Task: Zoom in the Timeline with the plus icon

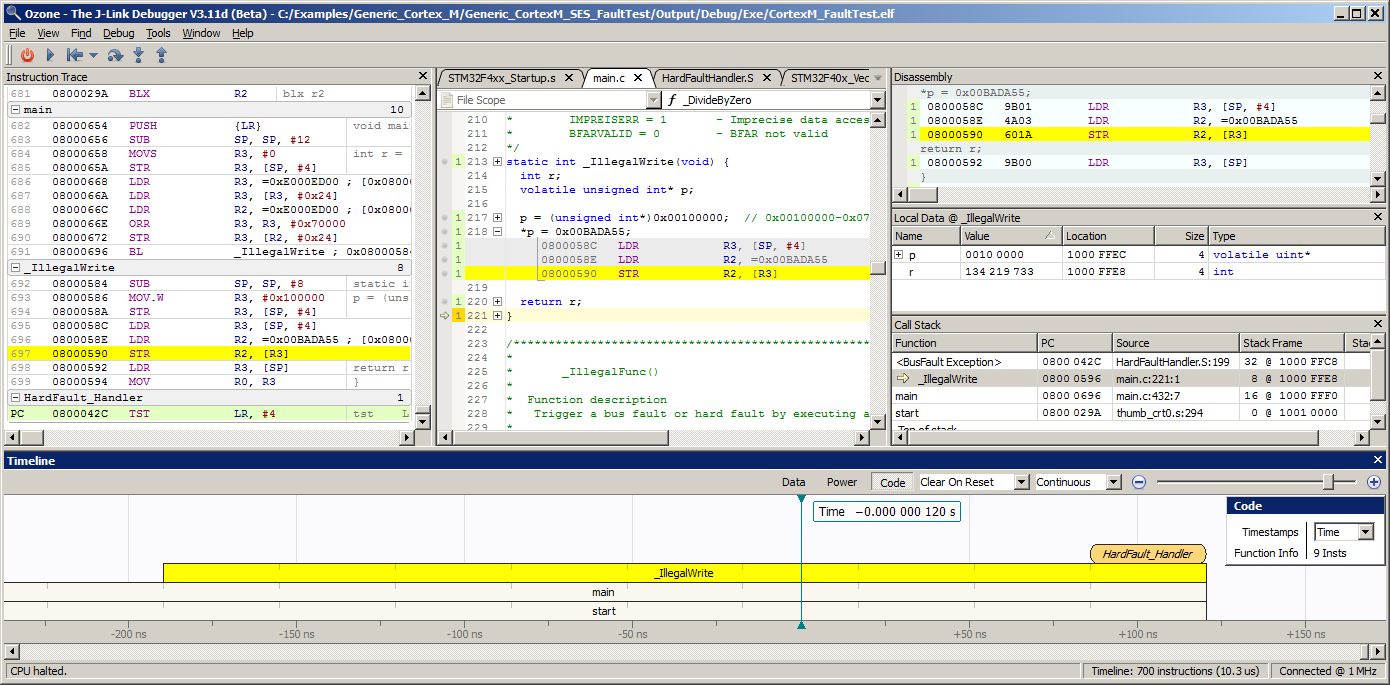Action: coord(1374,481)
